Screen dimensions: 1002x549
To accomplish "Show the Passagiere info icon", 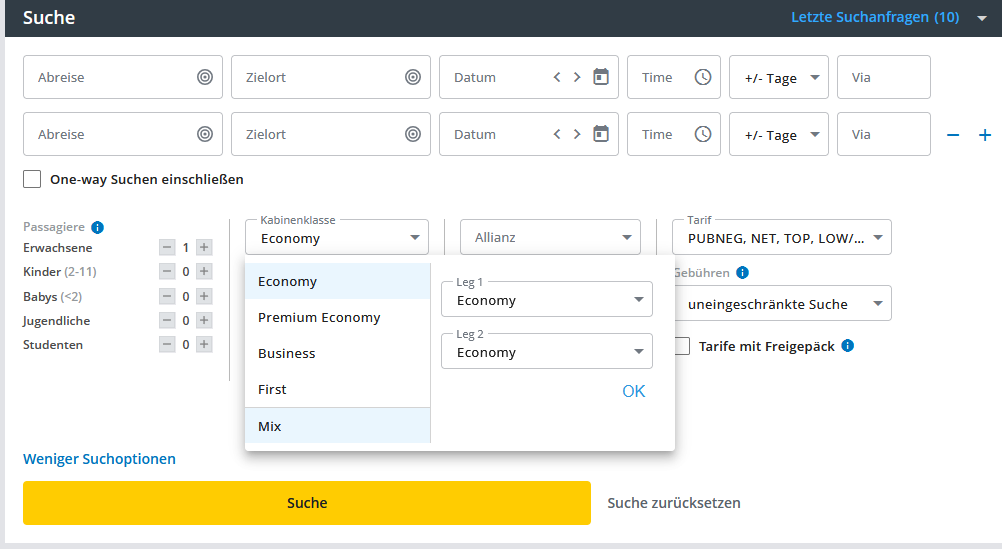I will (97, 227).
